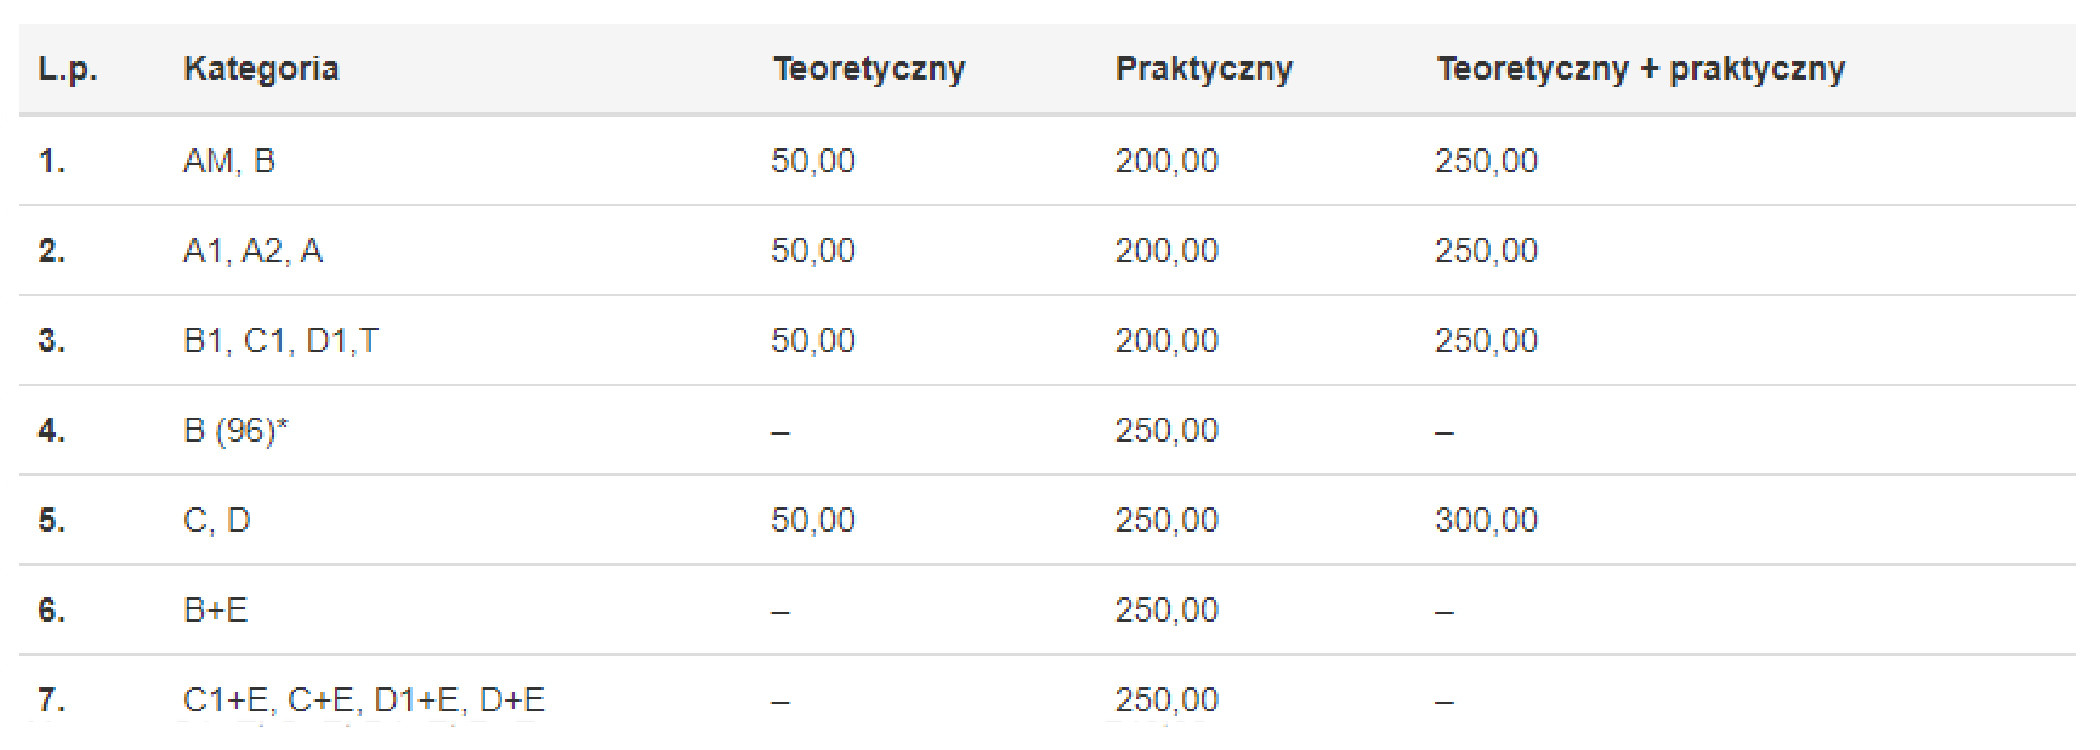Click the L.p. column header
The width and height of the screenshot is (2100, 750).
68,69
